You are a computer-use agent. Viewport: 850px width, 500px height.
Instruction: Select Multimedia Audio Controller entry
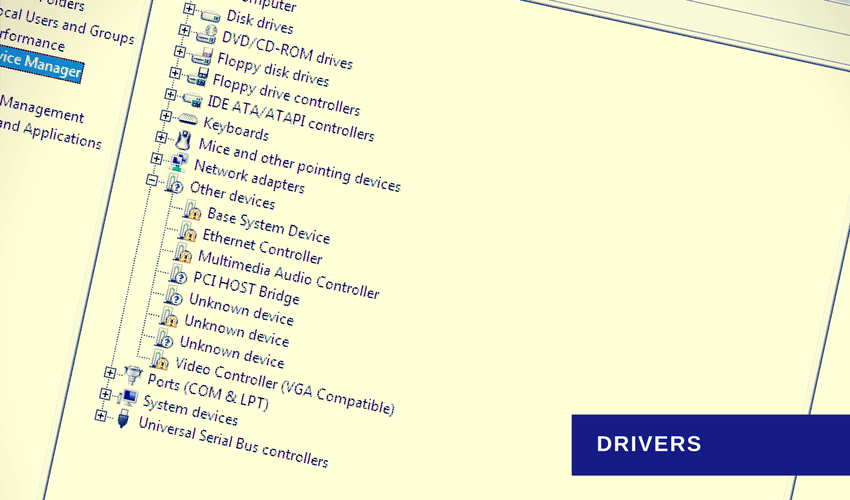click(288, 274)
